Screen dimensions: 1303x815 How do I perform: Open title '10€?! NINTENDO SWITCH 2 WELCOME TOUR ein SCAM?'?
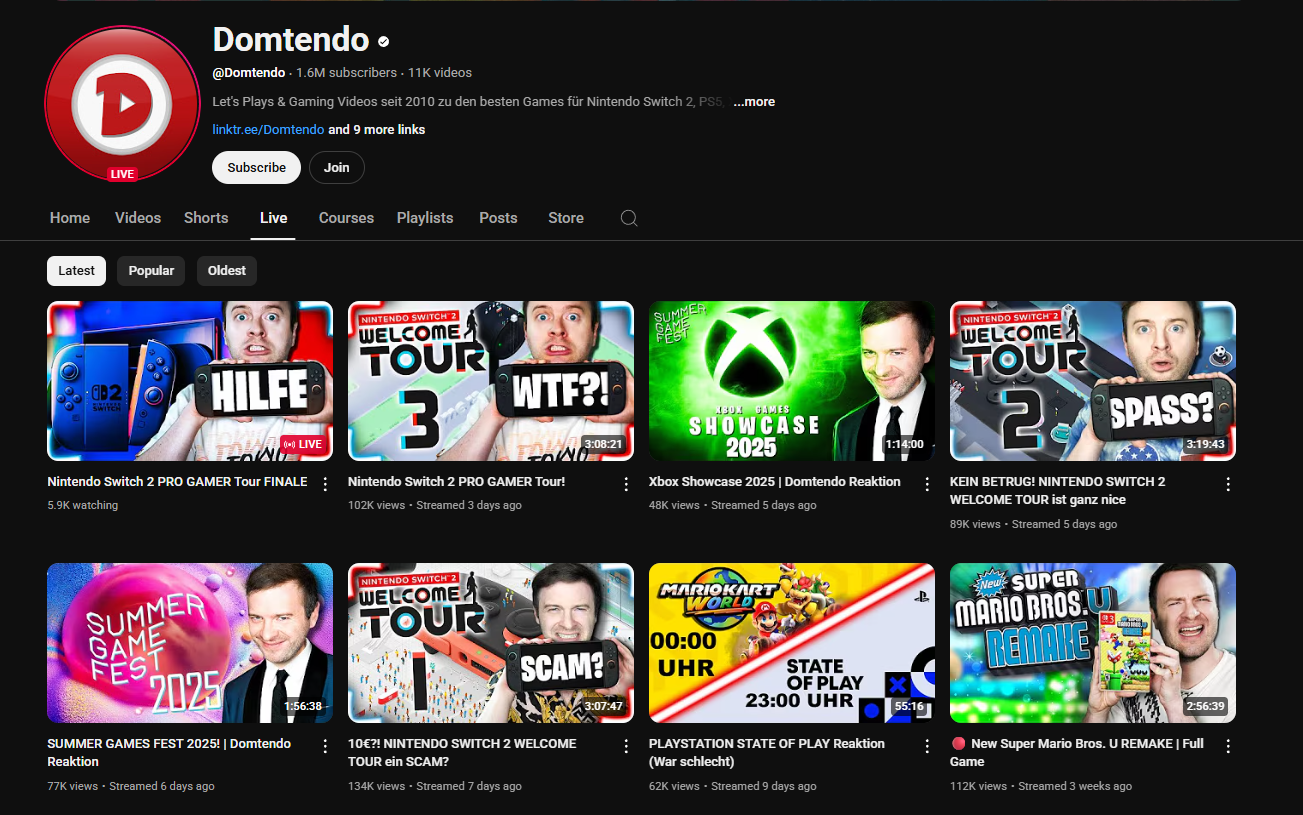[x=462, y=753]
